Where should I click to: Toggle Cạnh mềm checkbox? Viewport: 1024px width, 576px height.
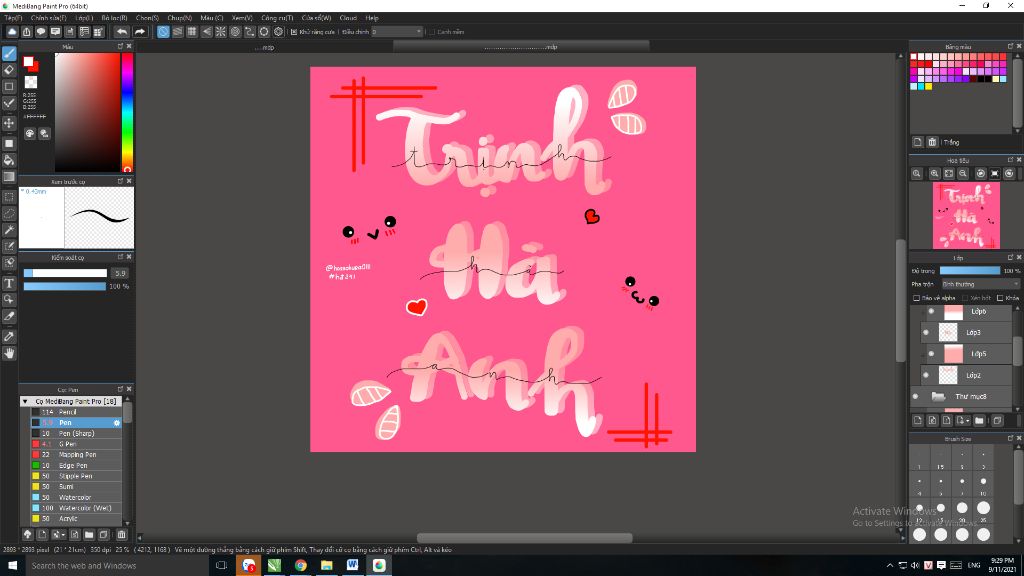click(432, 31)
